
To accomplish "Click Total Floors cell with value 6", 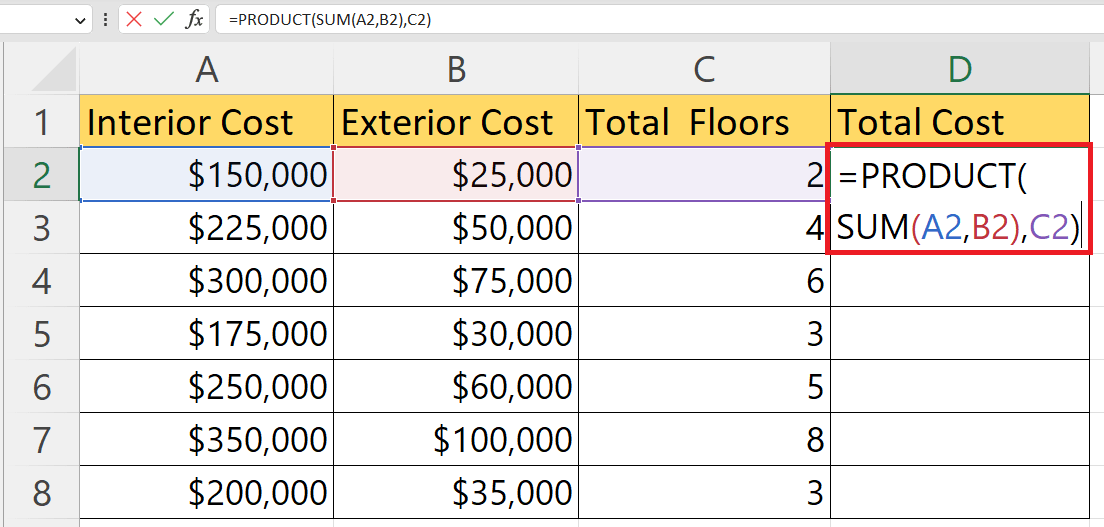I will 704,280.
